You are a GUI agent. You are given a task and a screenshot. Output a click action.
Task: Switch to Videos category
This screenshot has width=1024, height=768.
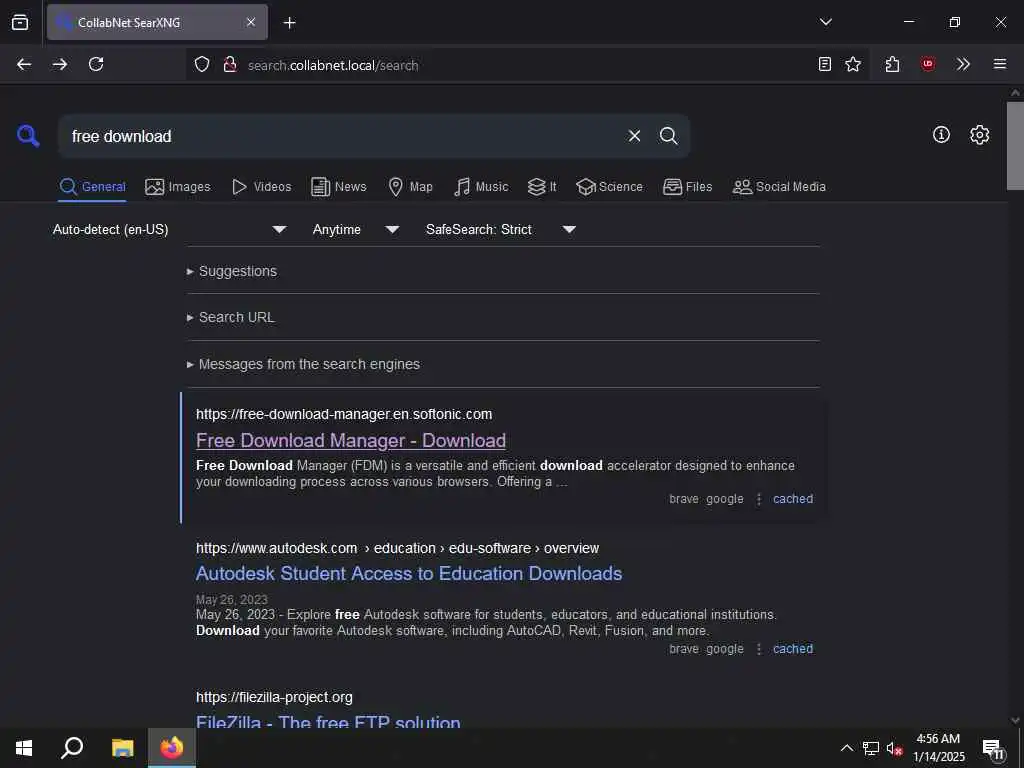point(261,187)
